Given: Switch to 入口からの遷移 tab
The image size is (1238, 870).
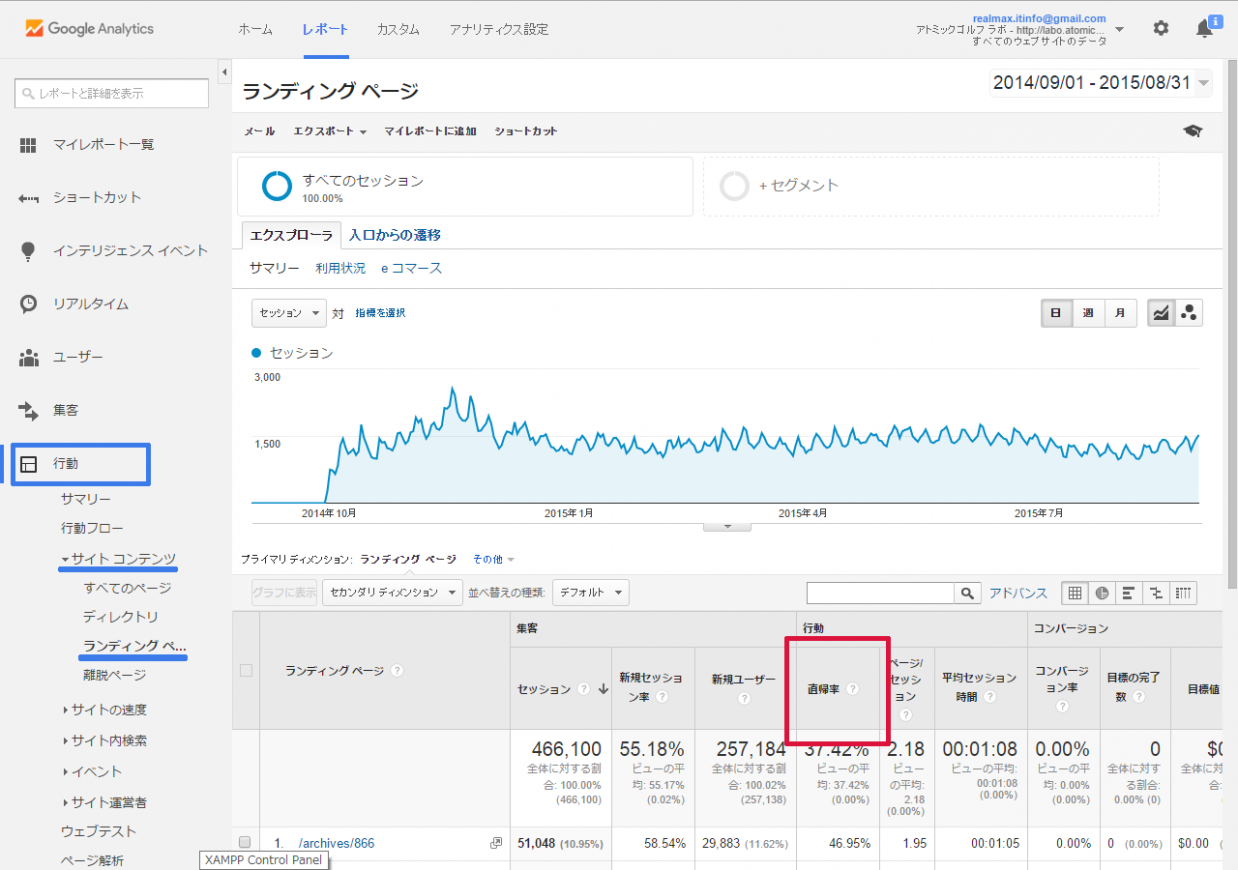Looking at the screenshot, I should (x=395, y=235).
